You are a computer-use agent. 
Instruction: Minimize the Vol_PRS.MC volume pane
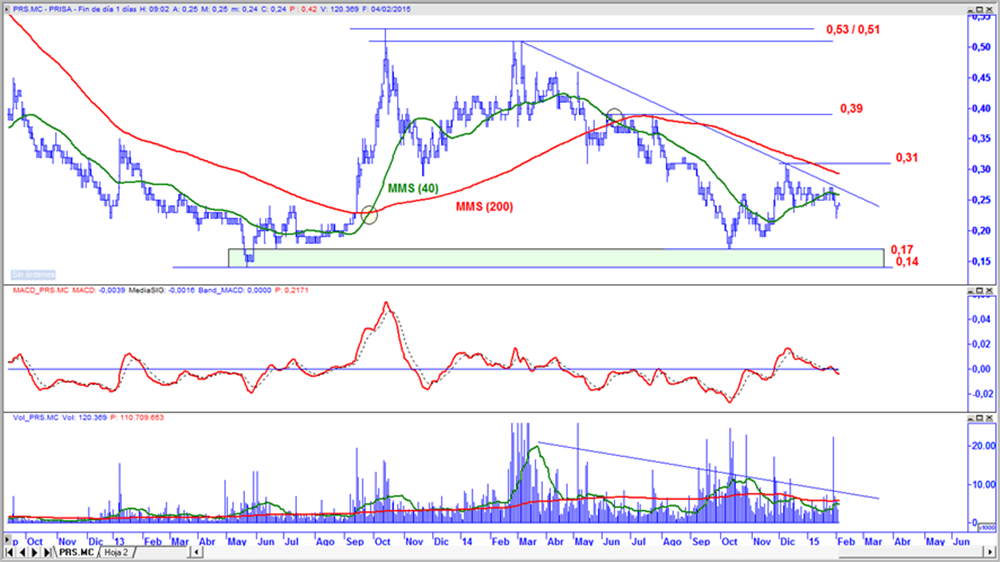971,418
